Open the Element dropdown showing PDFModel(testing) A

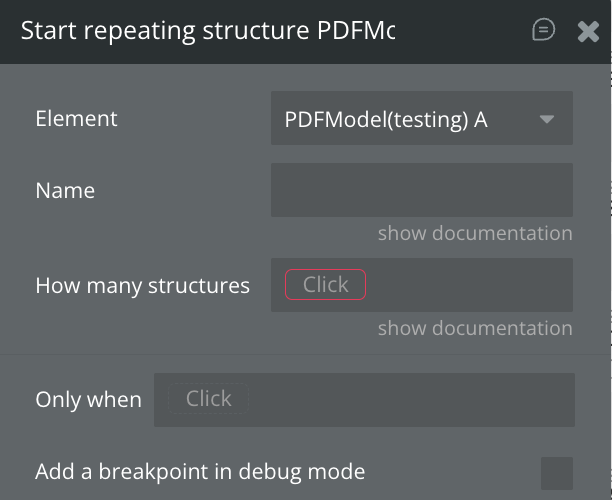tap(421, 119)
